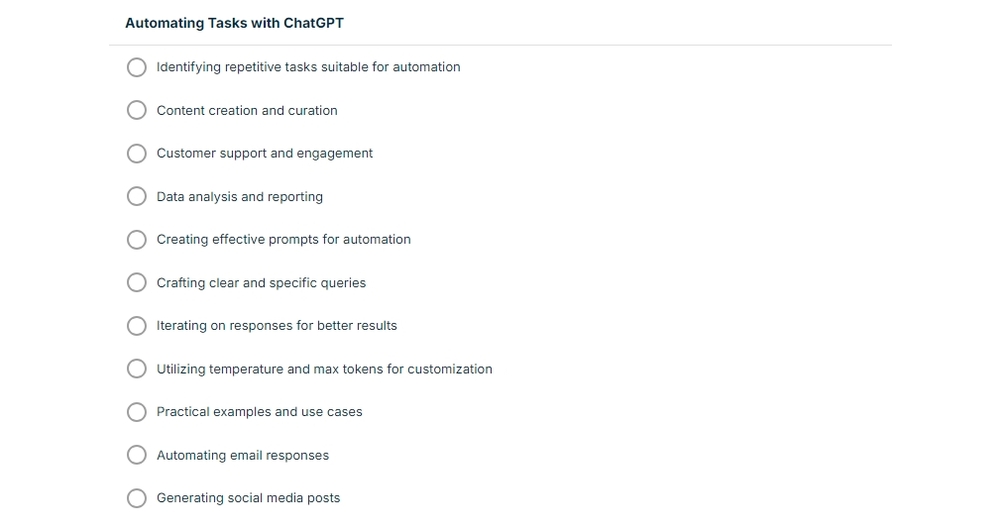Viewport: 1005px width, 529px height.
Task: Mark 'Content creation and curation' circle
Action: 137,110
